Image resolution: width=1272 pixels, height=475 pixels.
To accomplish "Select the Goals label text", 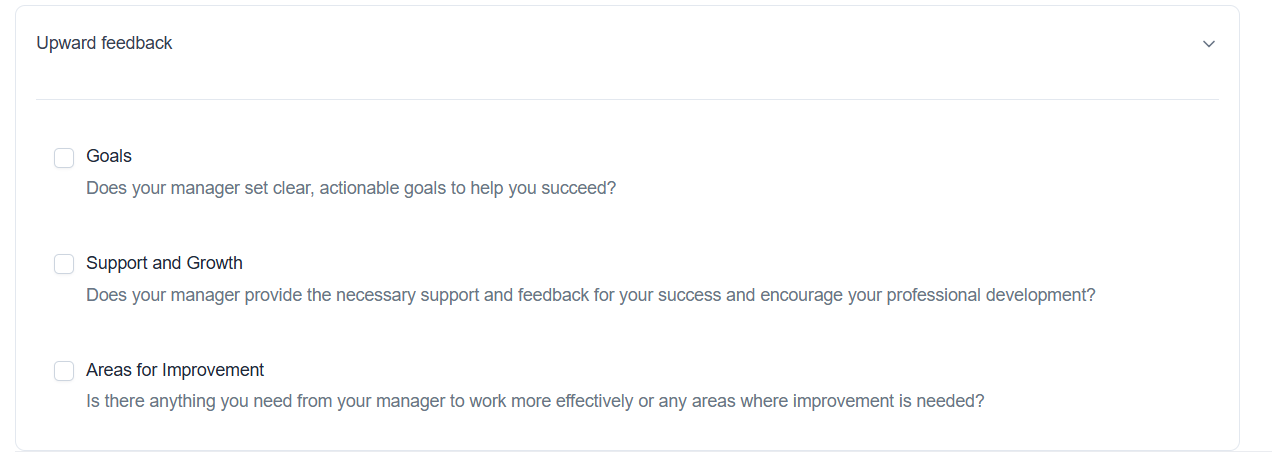I will point(109,156).
